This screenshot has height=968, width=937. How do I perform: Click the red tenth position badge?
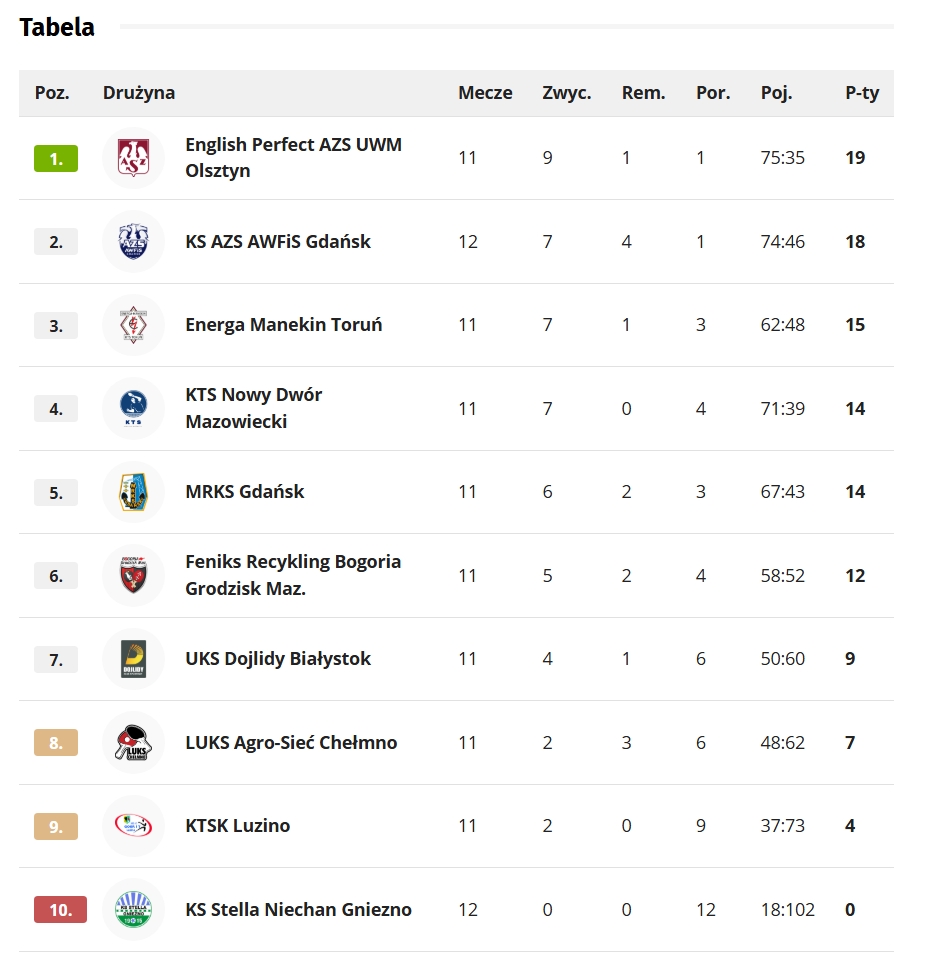click(x=60, y=910)
